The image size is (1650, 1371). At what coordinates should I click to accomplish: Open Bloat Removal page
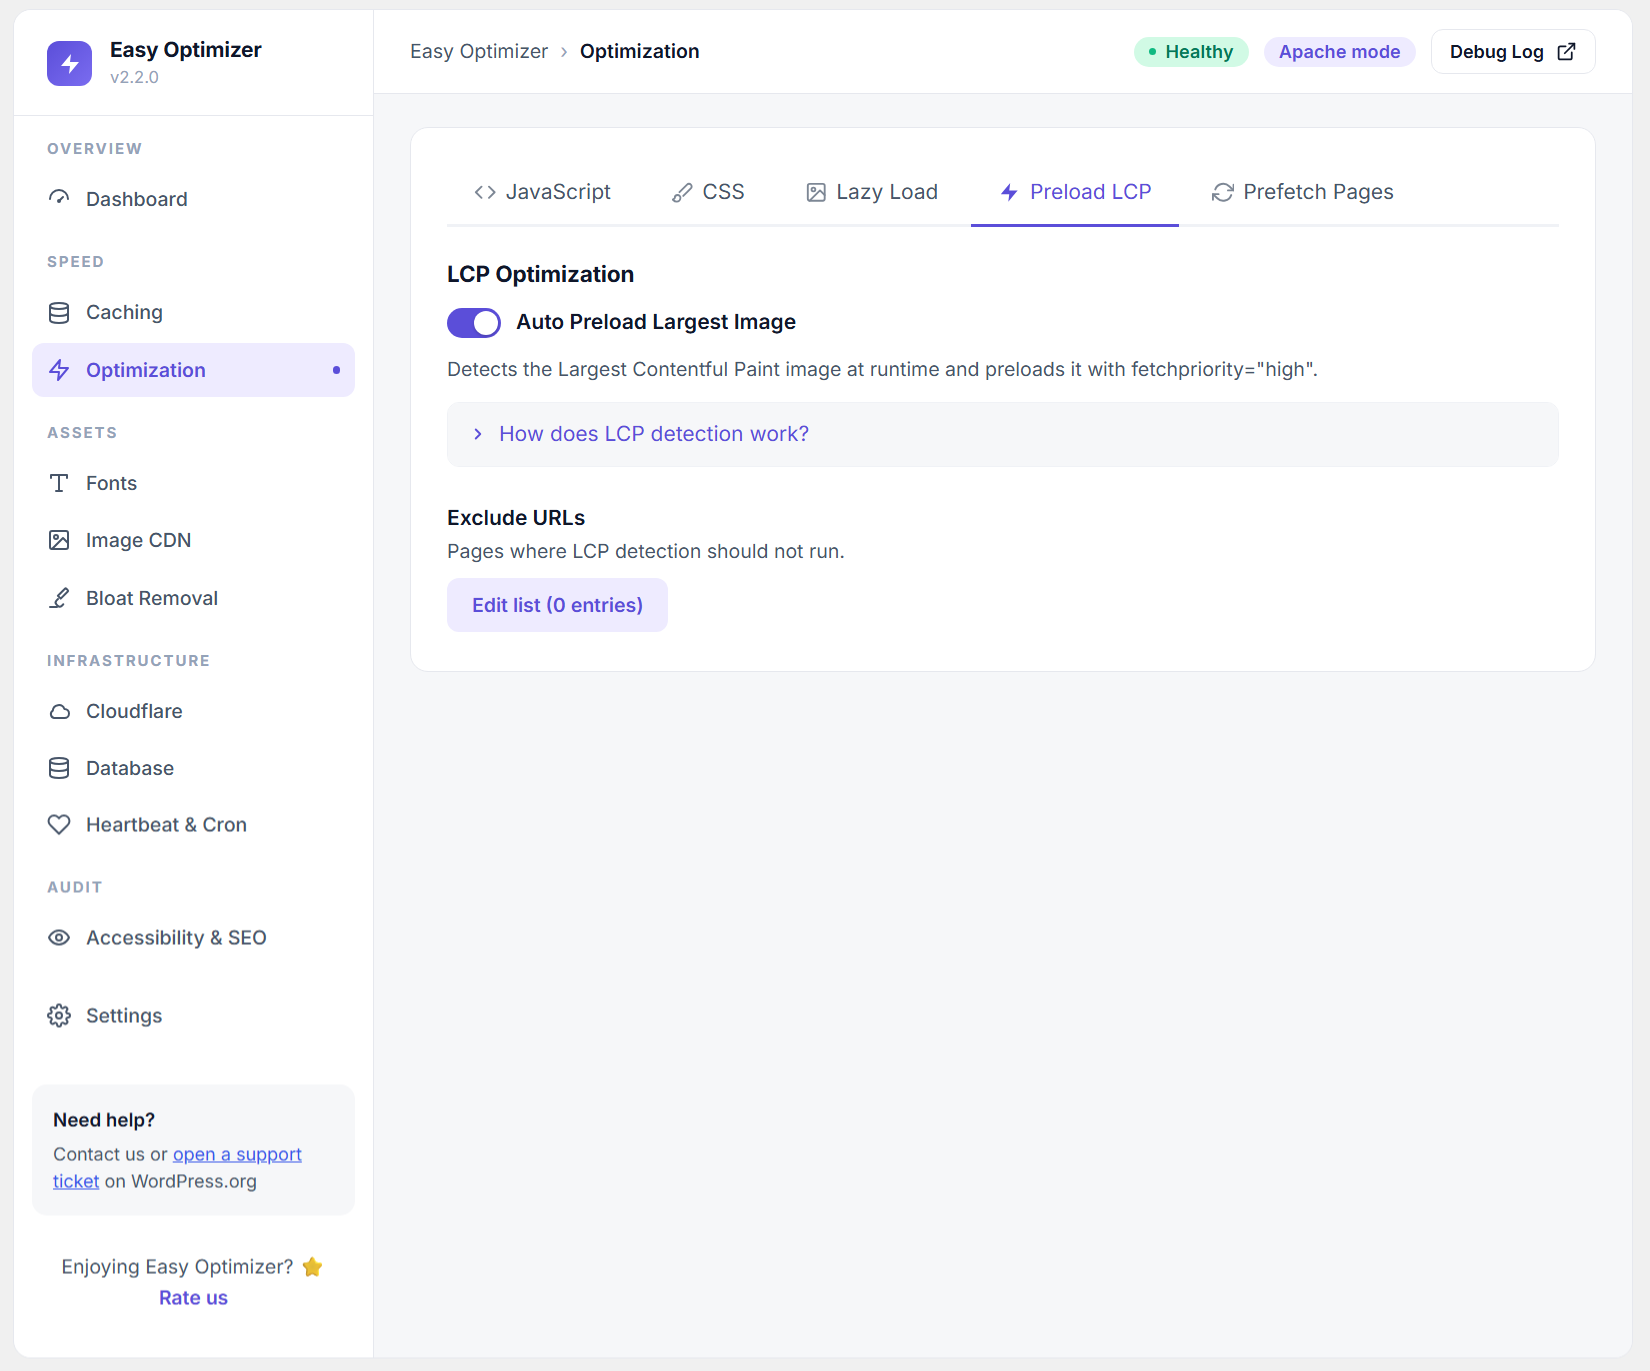193,598
